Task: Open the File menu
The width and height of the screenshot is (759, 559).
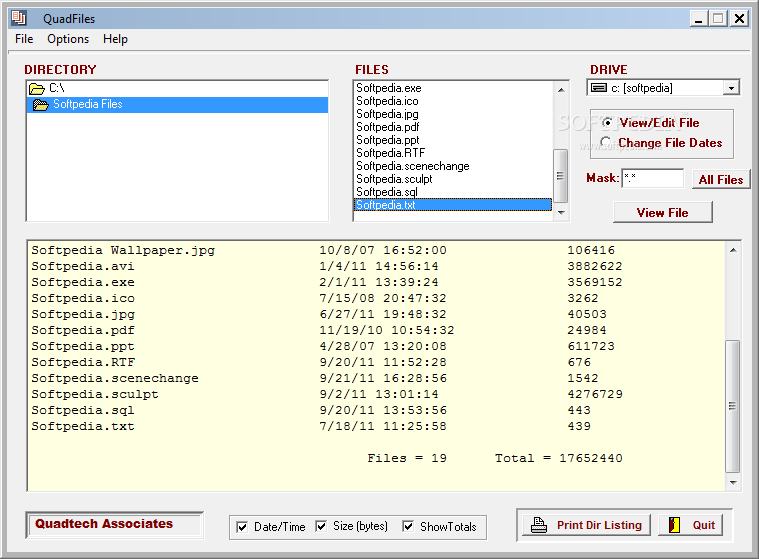Action: click(x=24, y=39)
